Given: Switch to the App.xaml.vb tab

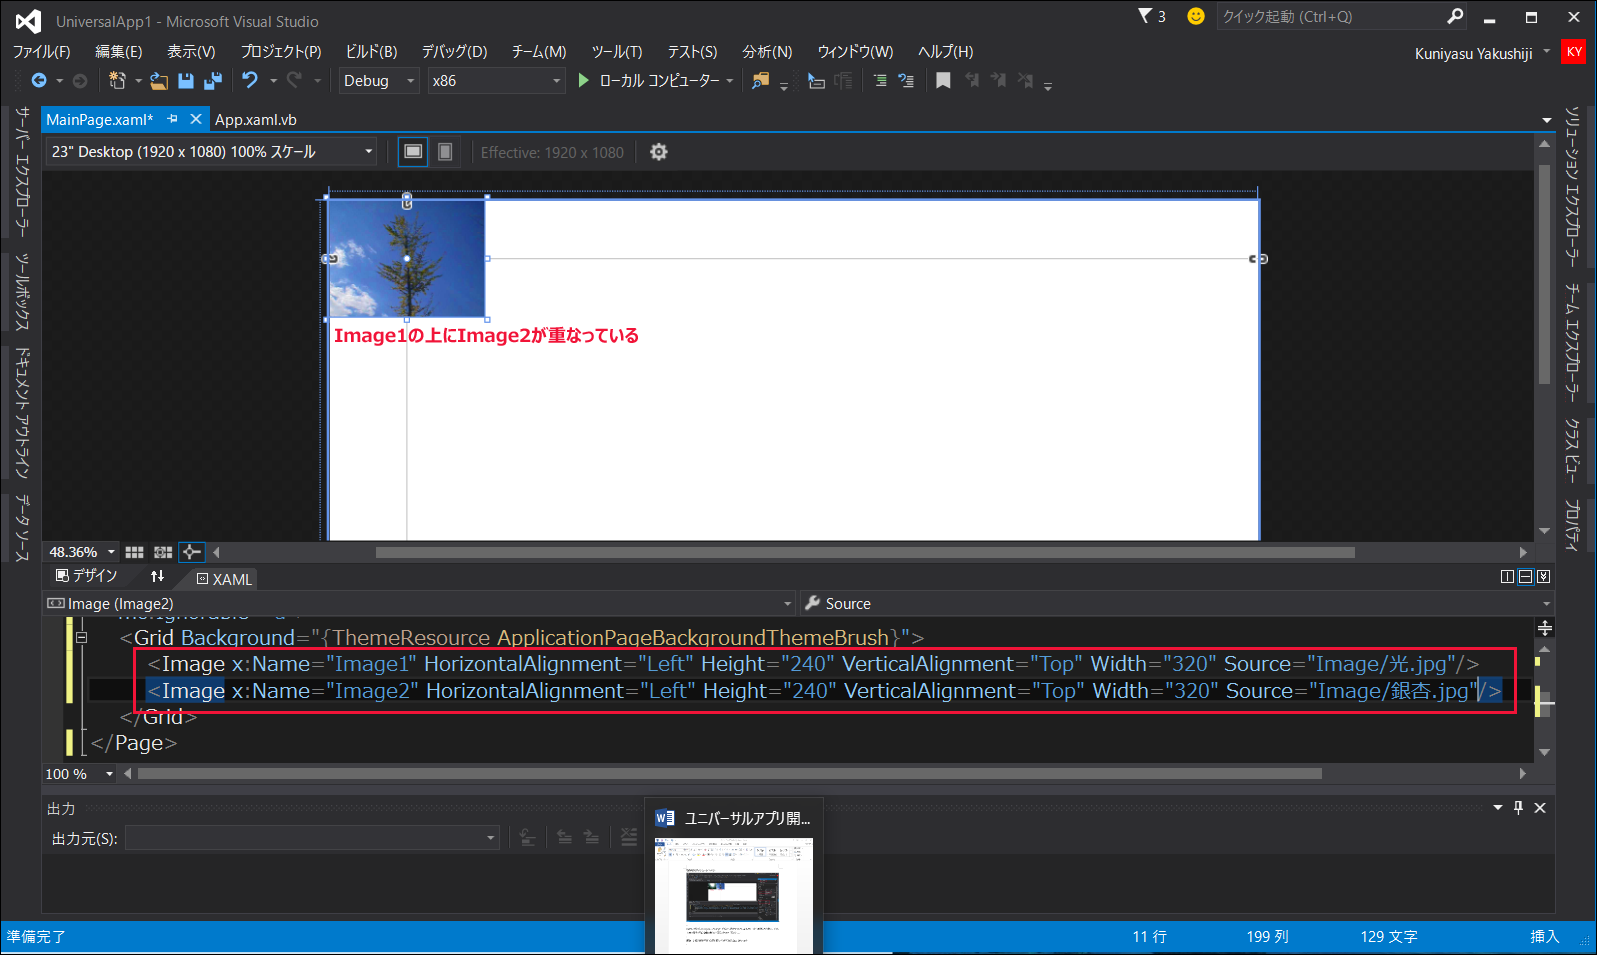Looking at the screenshot, I should point(256,119).
